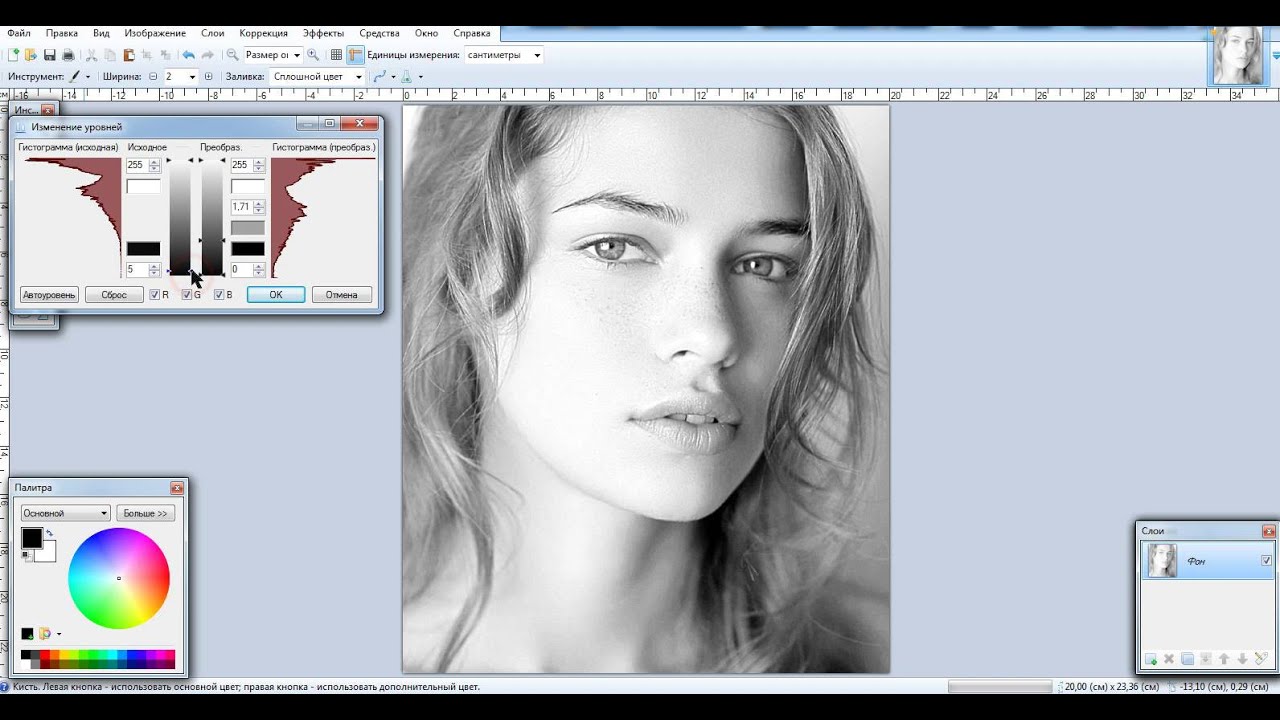Toggle visibility checkbox of Фон layer
This screenshot has width=1280, height=720.
(1267, 561)
